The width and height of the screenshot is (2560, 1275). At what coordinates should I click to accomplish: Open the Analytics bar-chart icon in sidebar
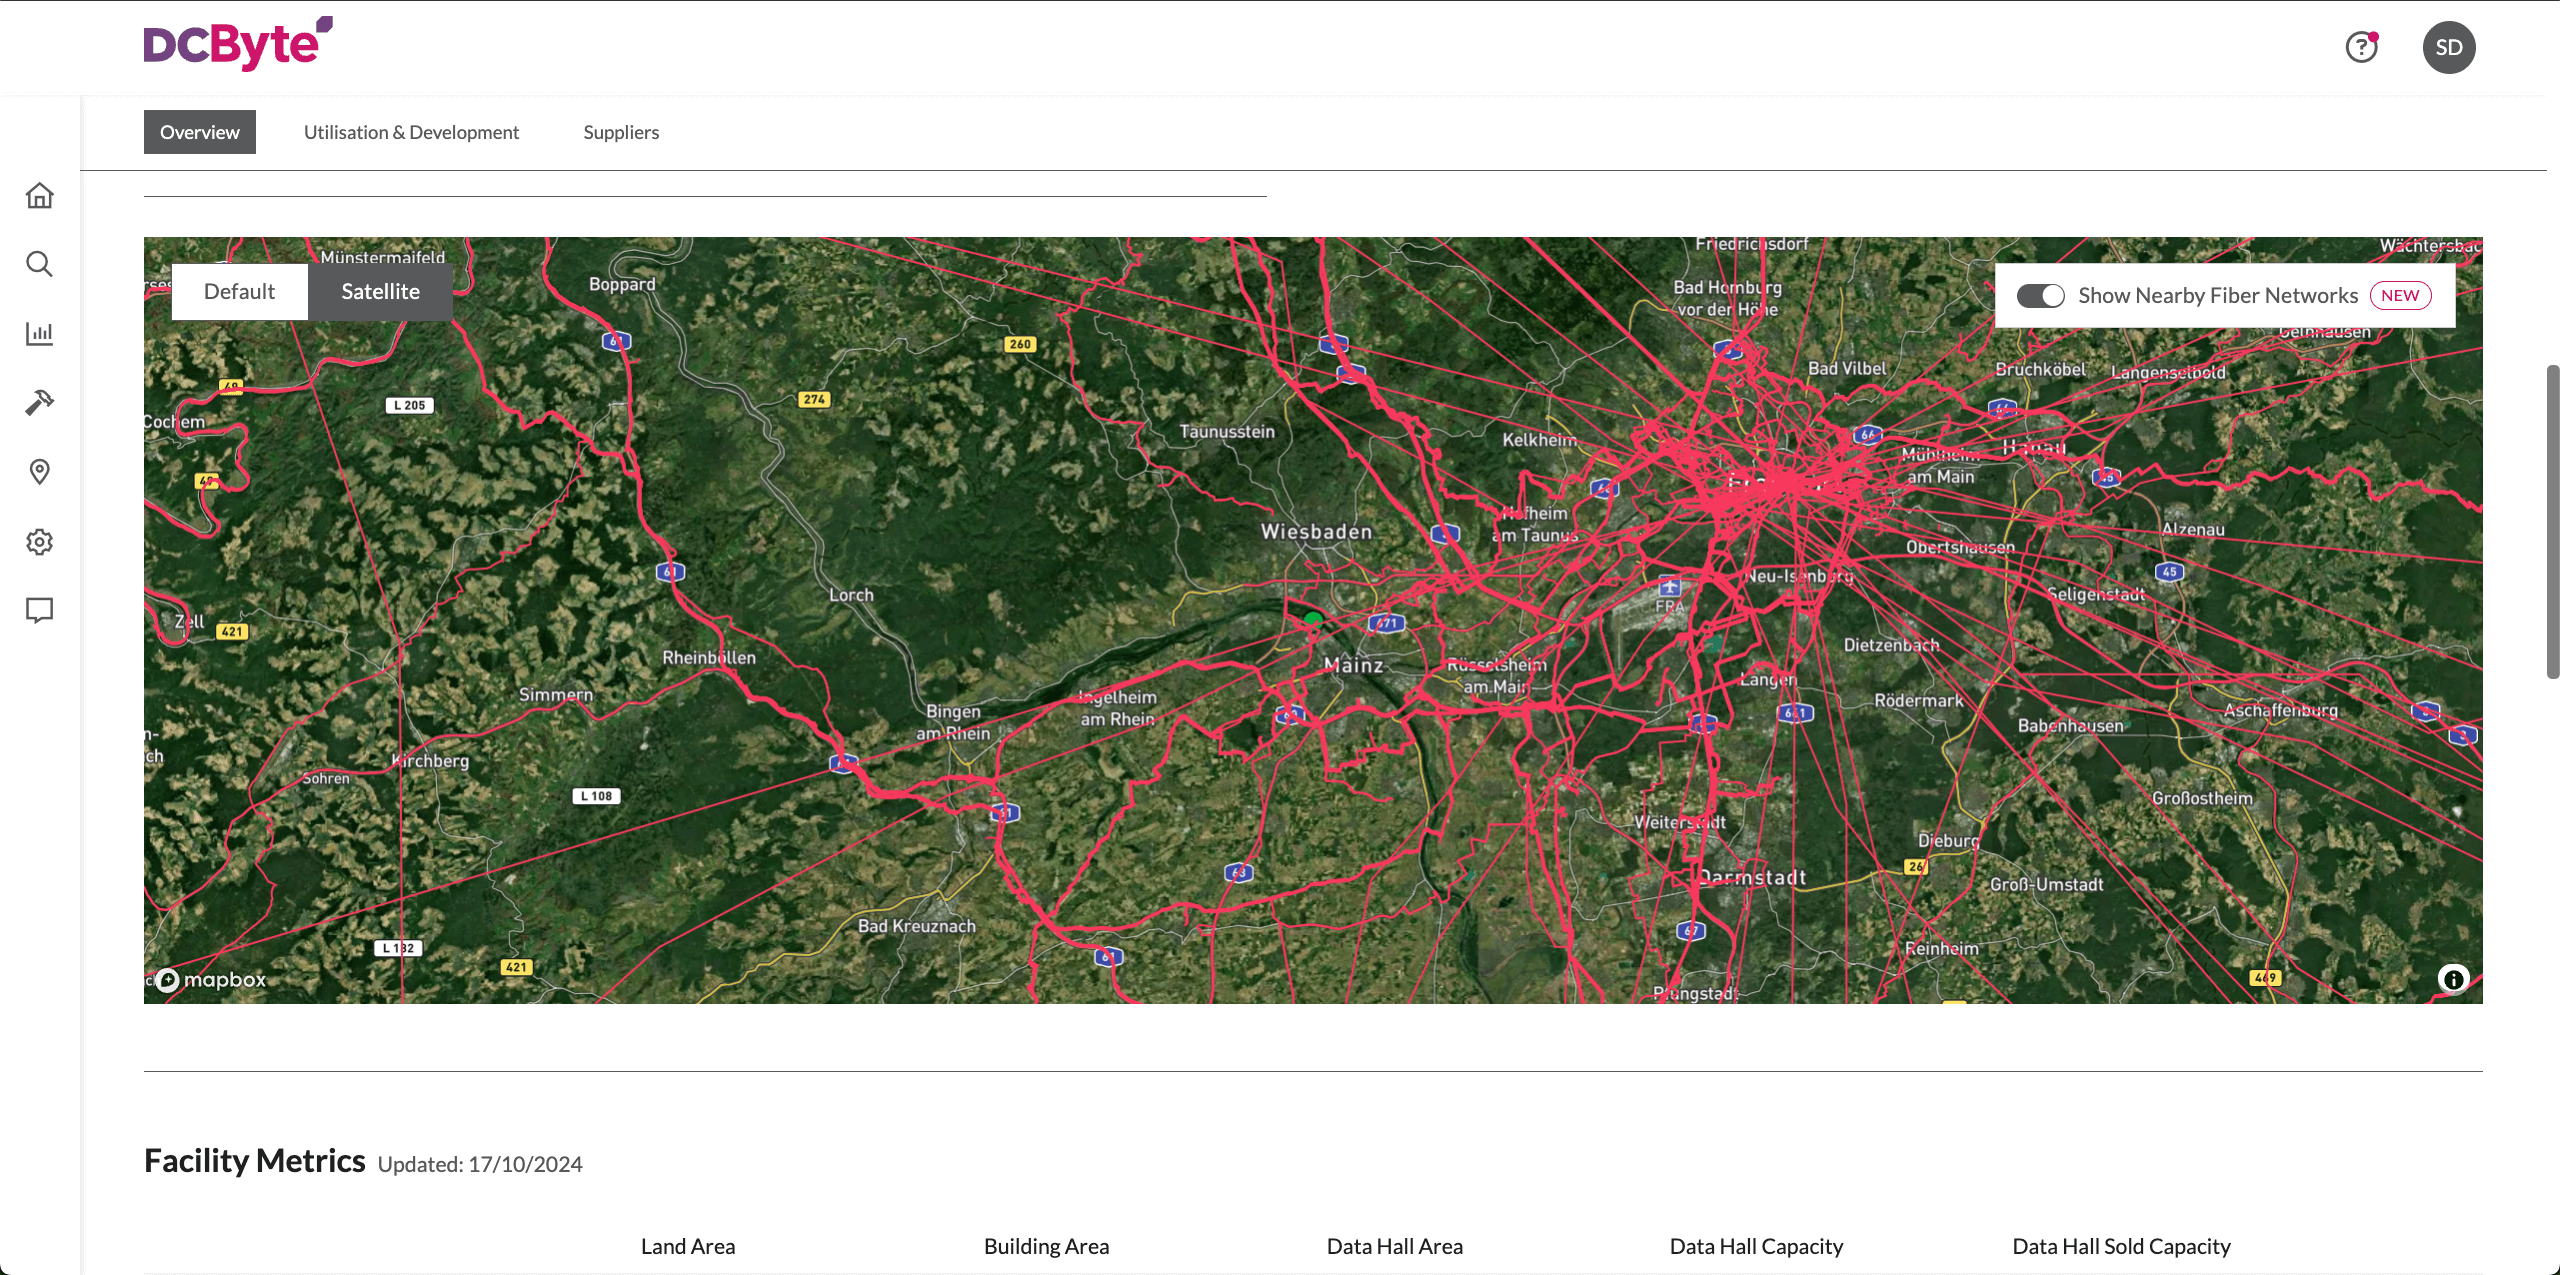point(39,334)
